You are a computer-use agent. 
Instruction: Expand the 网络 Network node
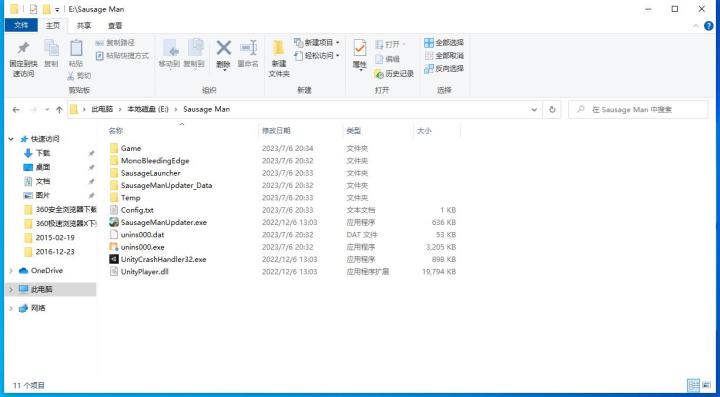(x=11, y=308)
